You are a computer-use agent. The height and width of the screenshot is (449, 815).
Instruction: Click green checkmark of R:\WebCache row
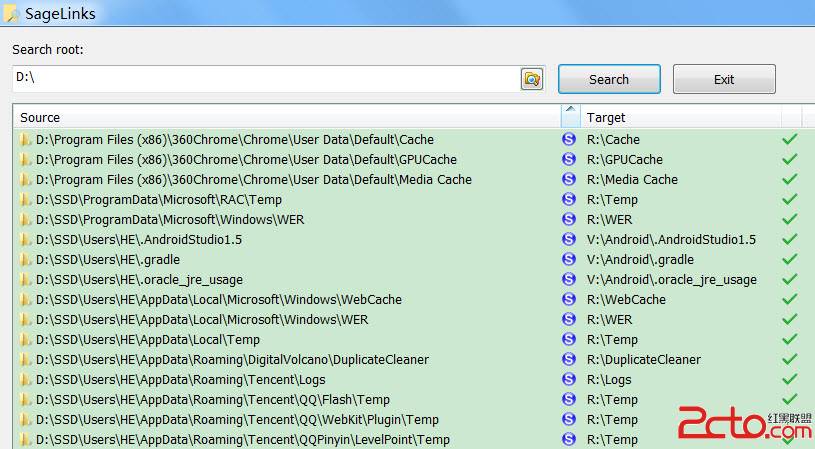790,299
